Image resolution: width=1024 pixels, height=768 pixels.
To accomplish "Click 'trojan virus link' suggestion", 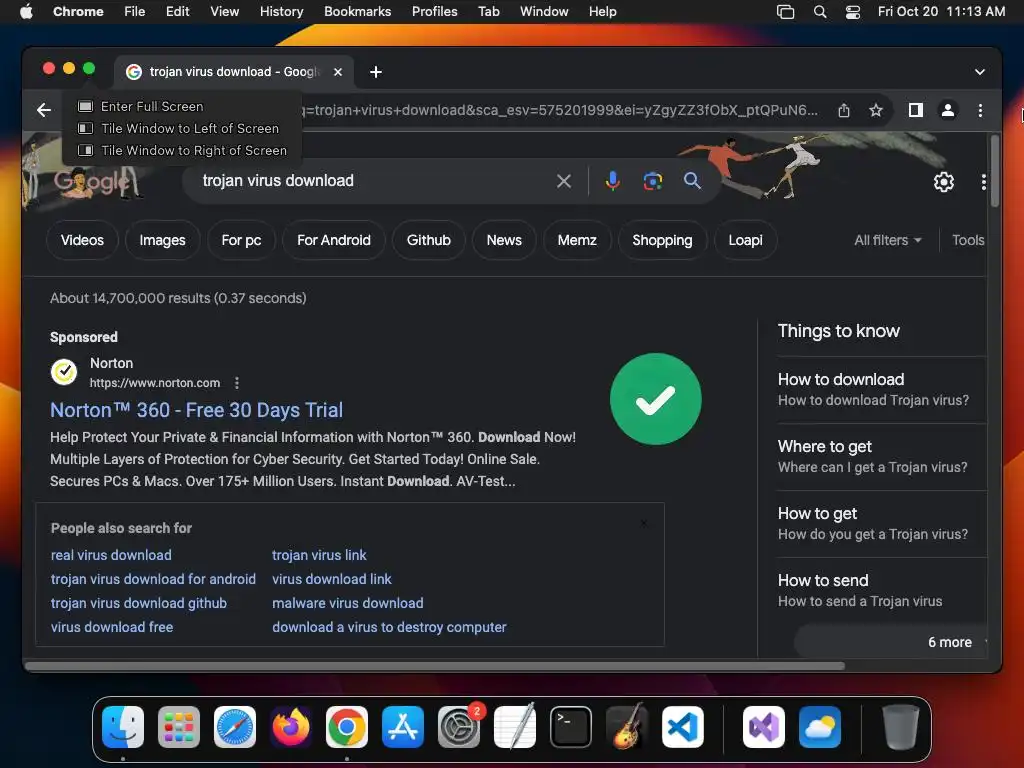I will [x=319, y=555].
